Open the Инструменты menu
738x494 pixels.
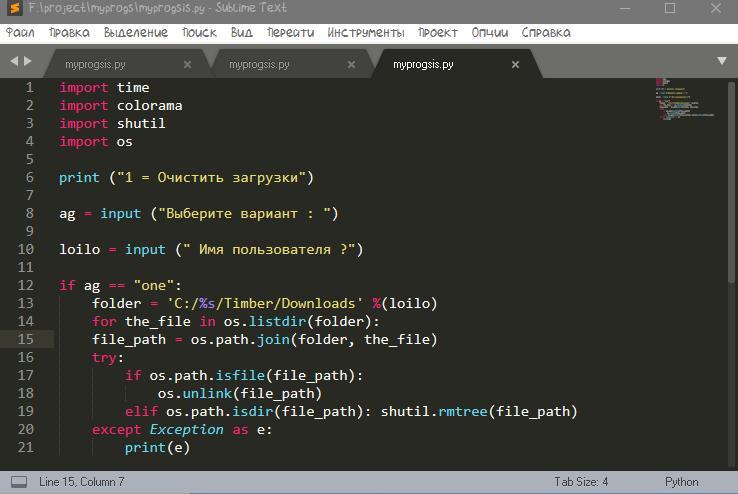[365, 32]
